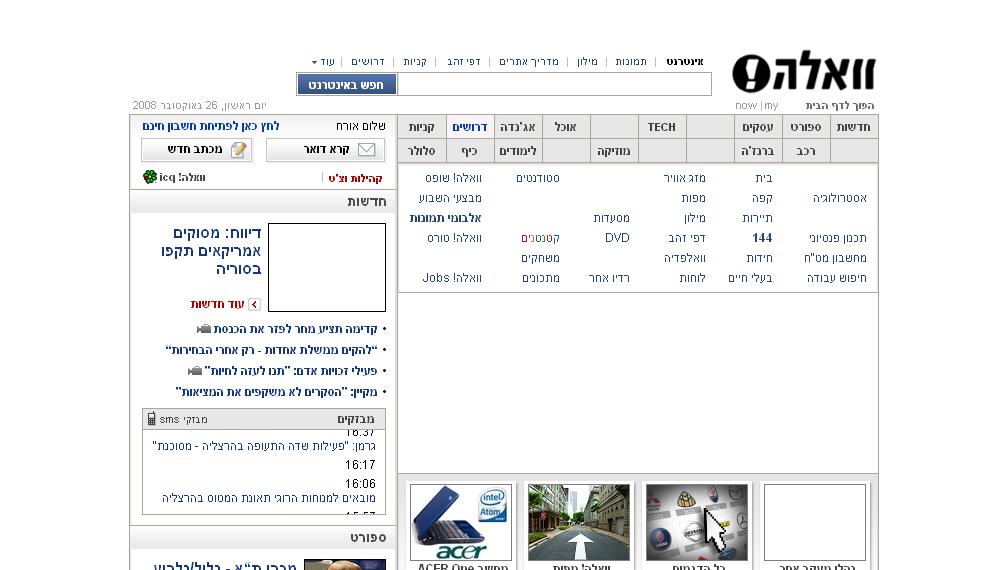Open the כיף tab

click(x=469, y=151)
